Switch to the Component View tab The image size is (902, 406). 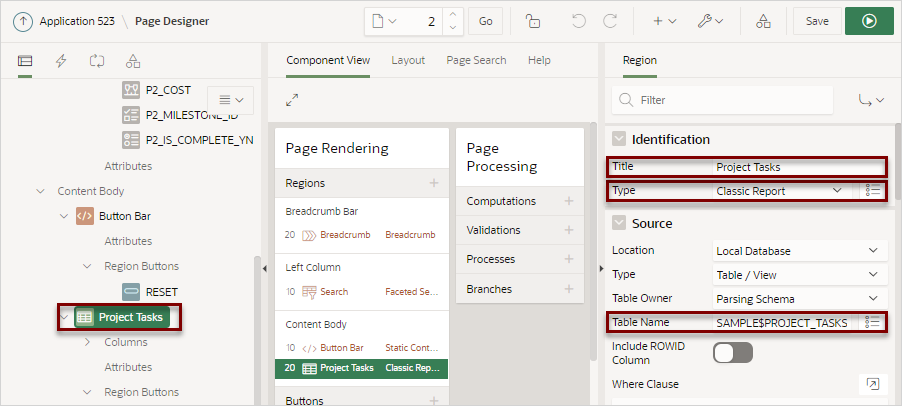(328, 60)
